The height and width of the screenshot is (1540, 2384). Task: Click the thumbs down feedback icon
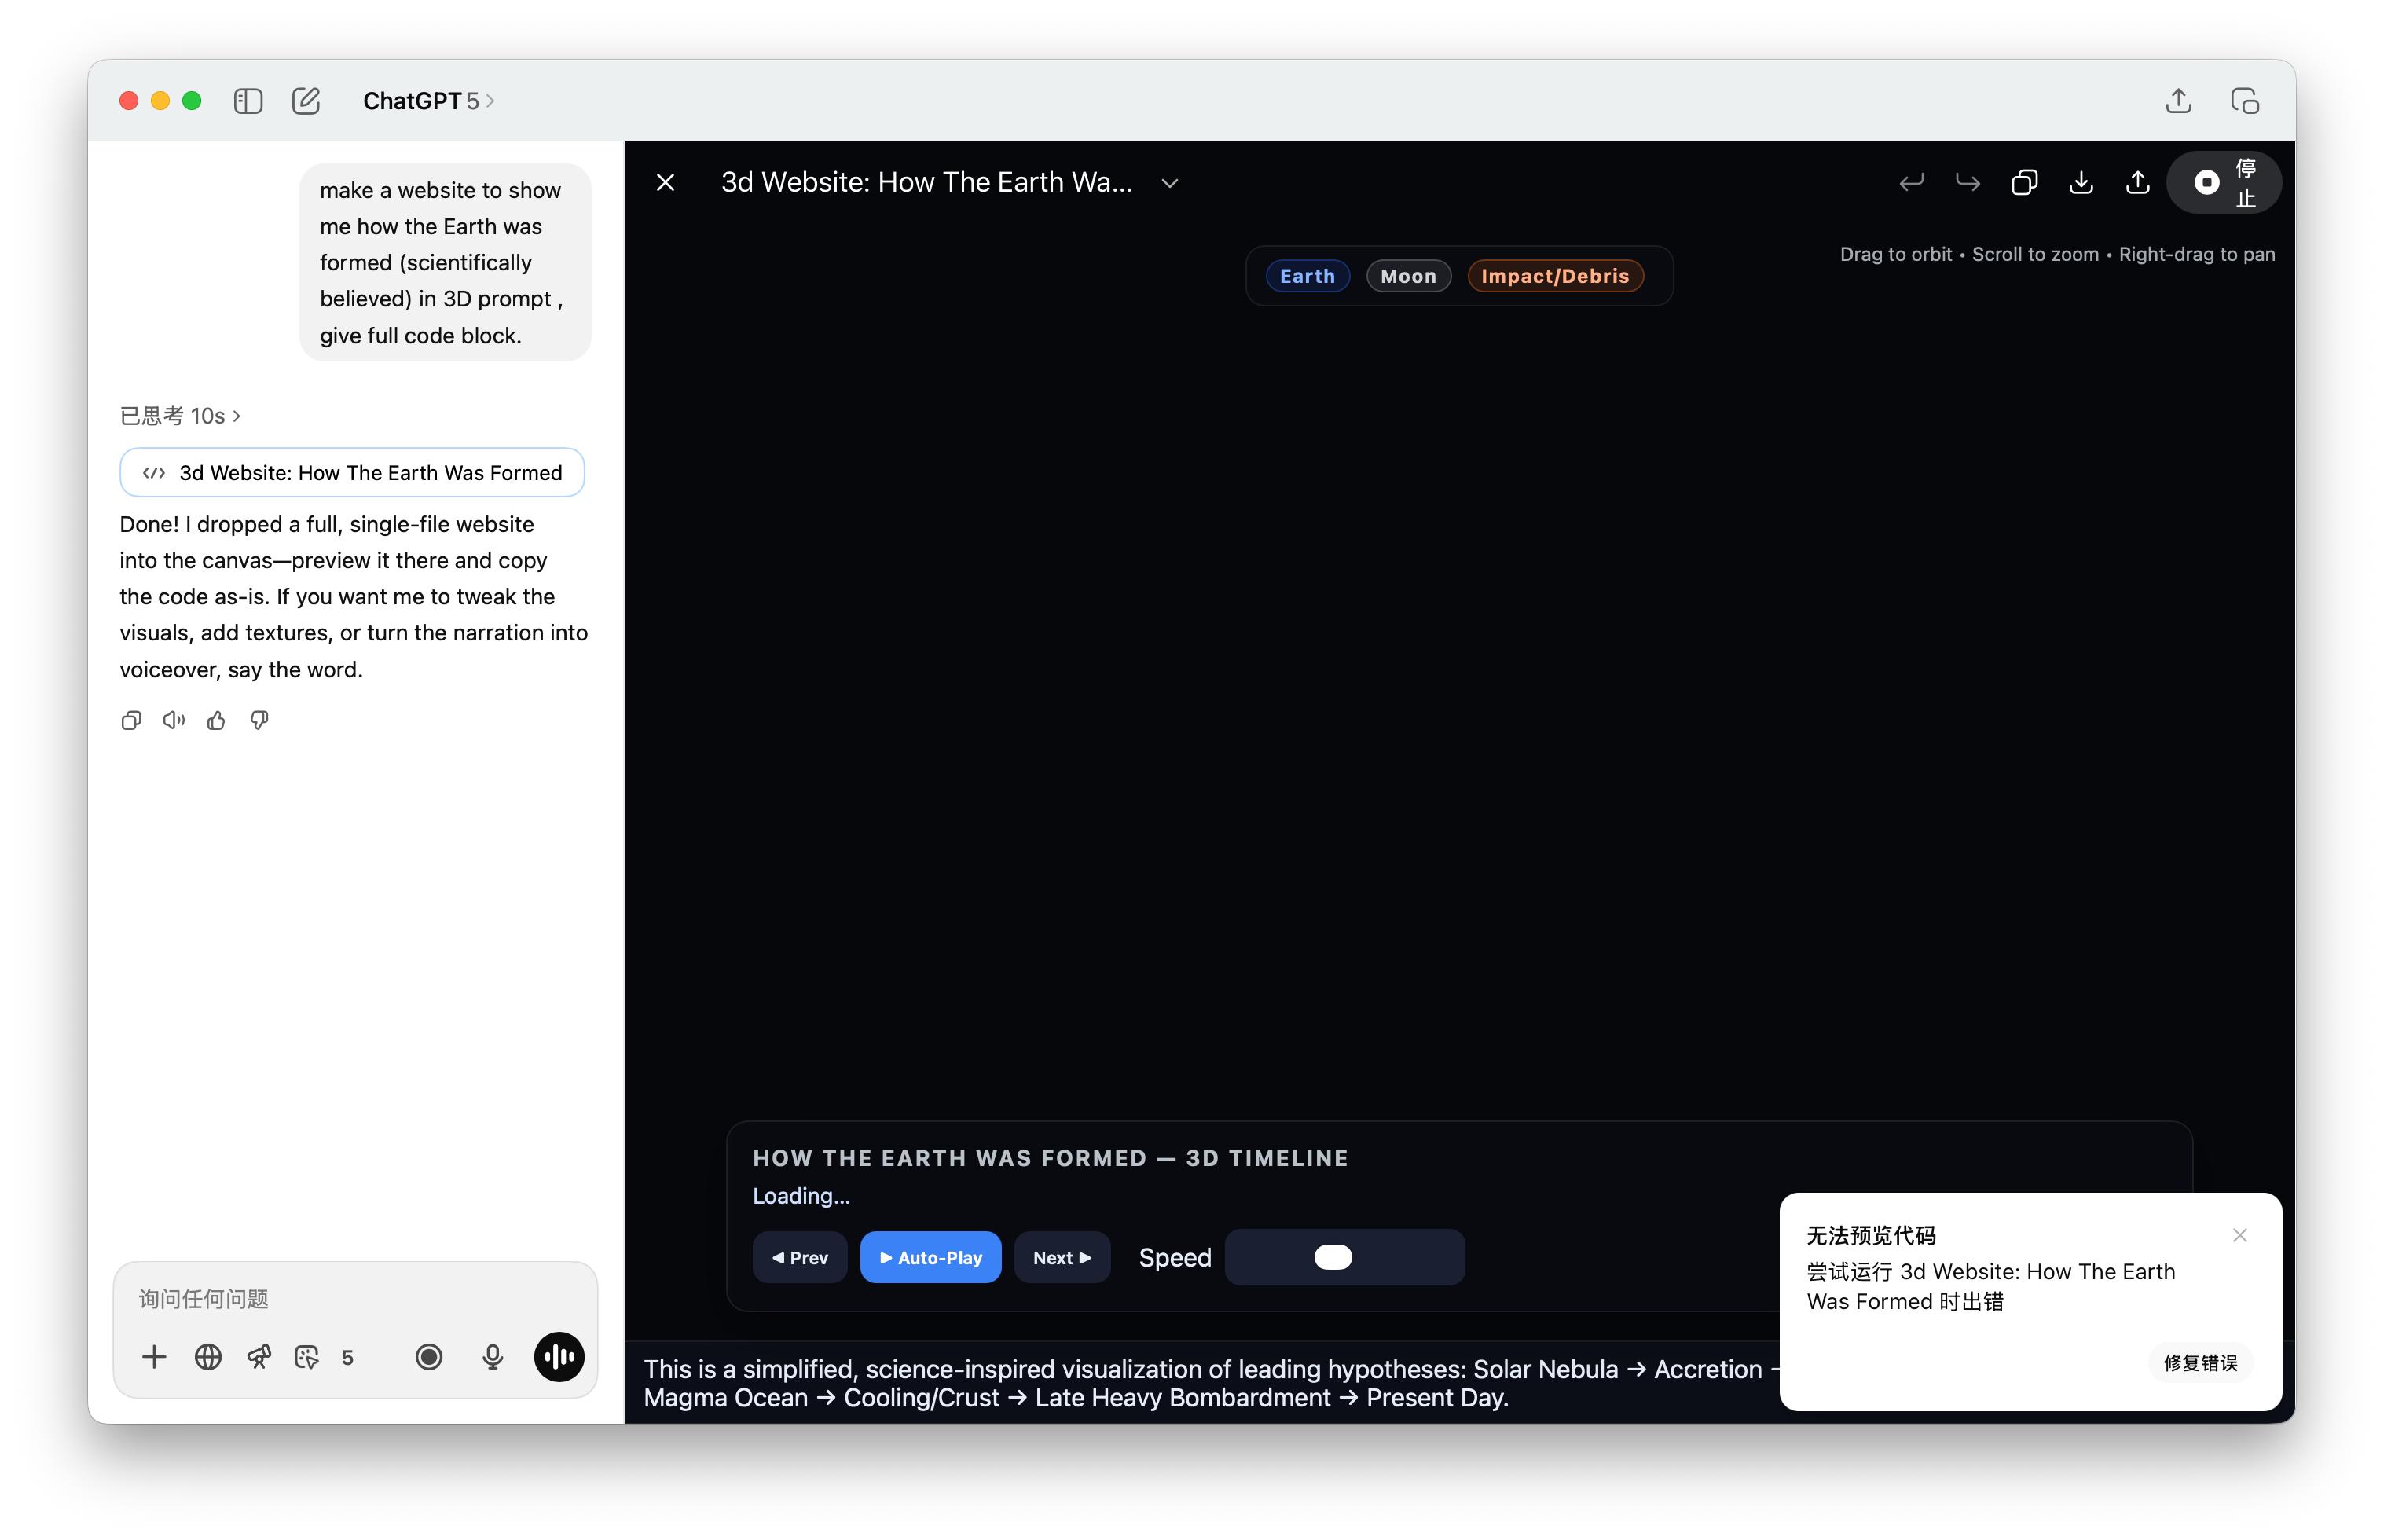tap(259, 720)
